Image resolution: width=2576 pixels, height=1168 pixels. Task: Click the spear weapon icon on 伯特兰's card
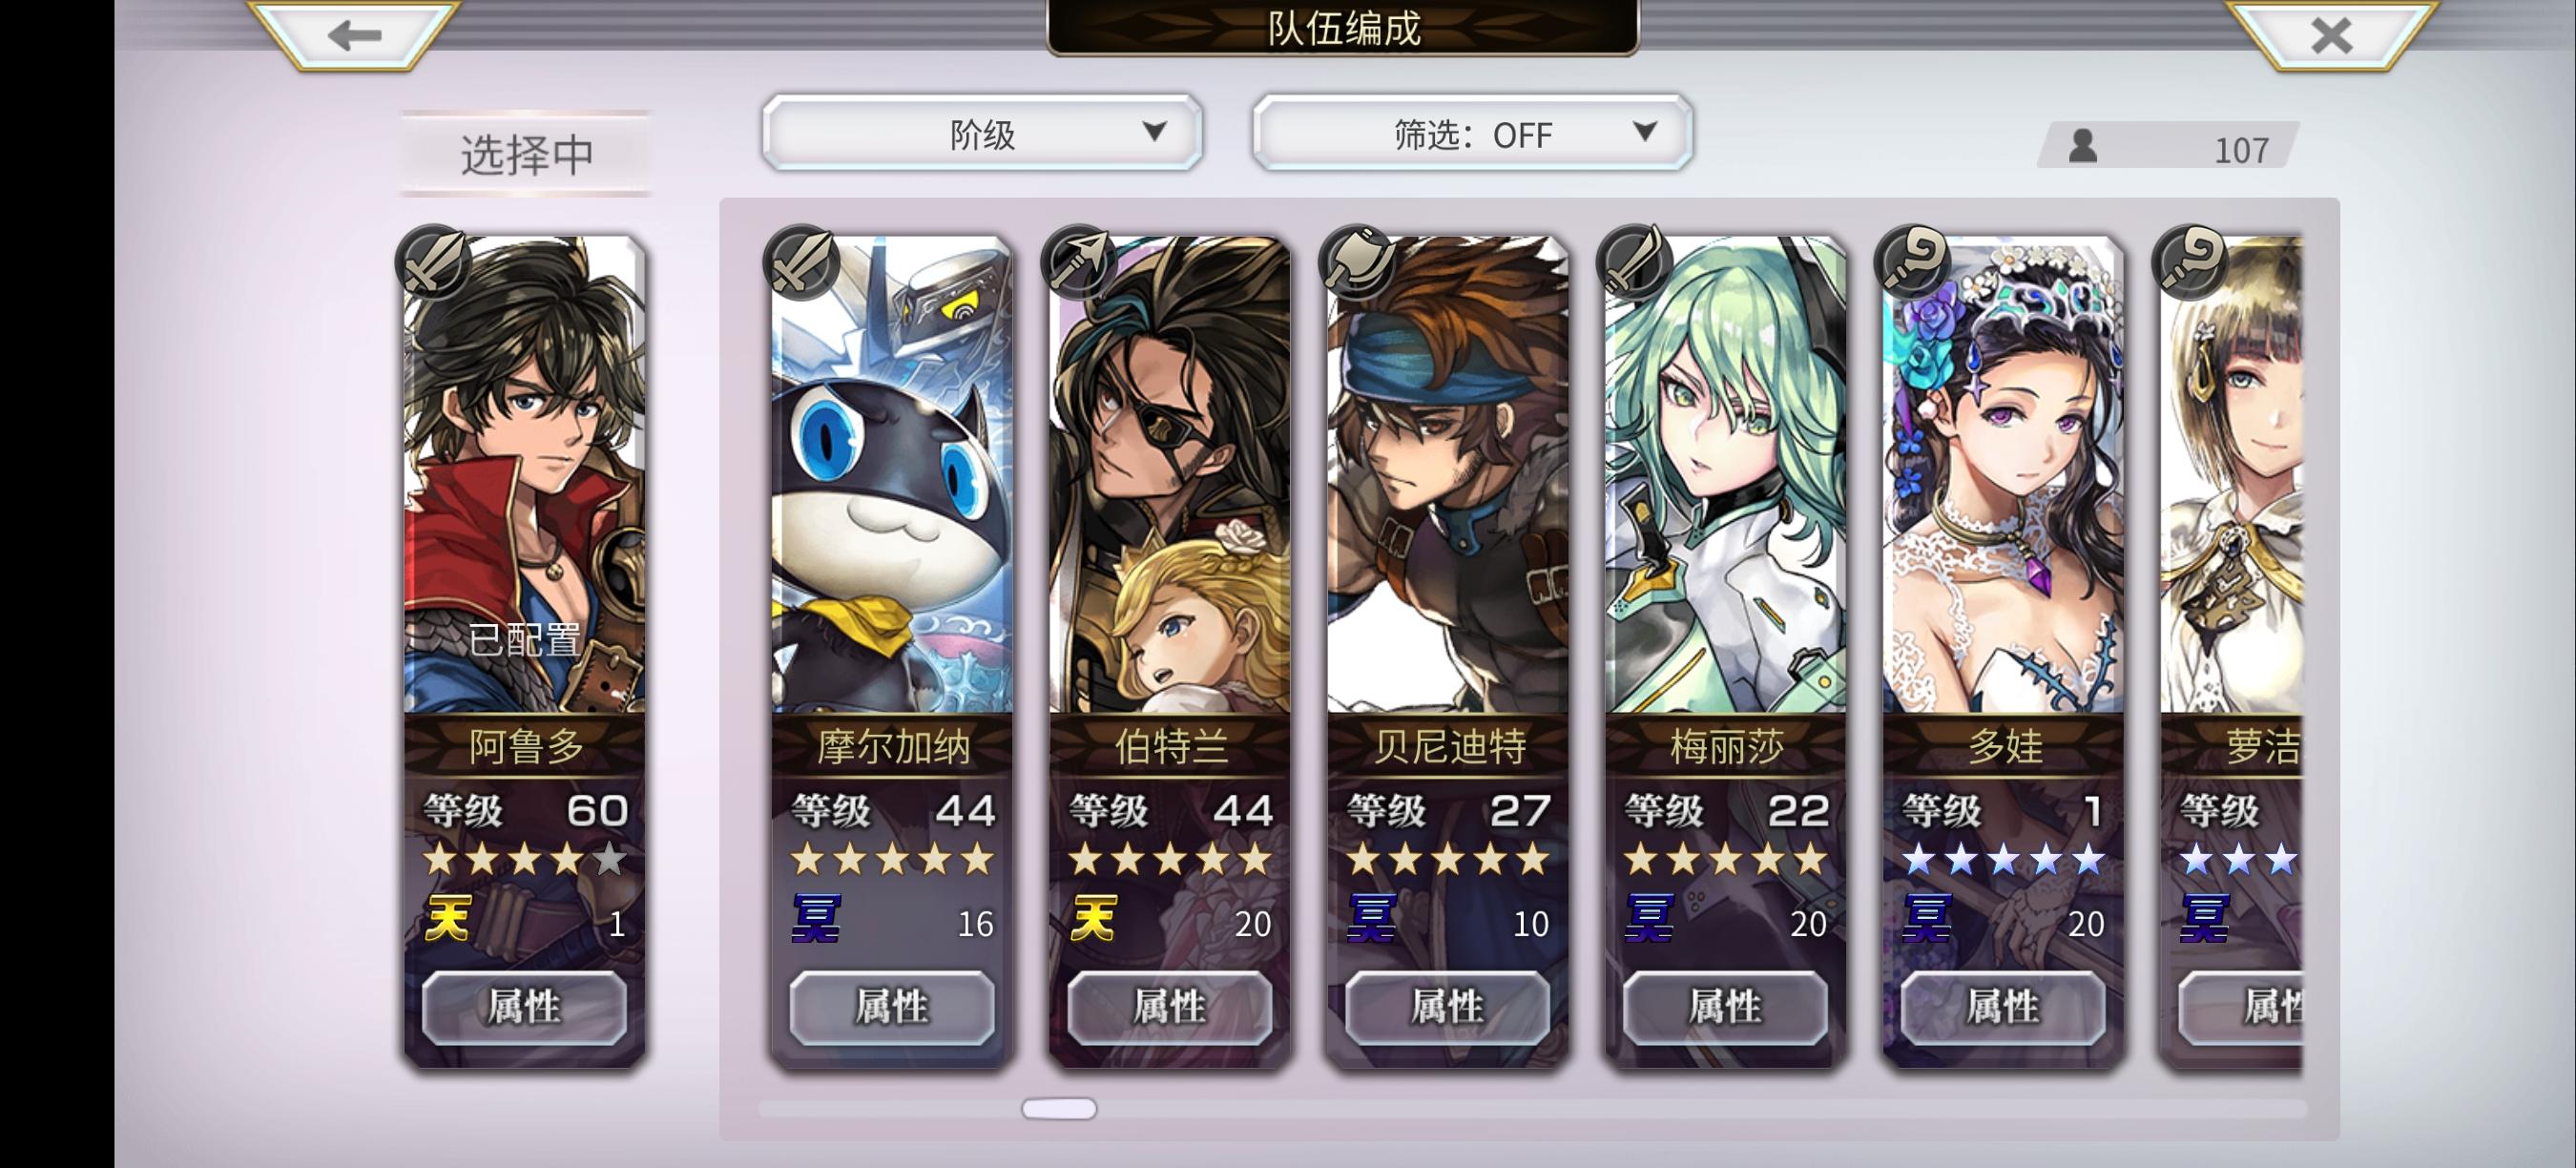[1079, 262]
